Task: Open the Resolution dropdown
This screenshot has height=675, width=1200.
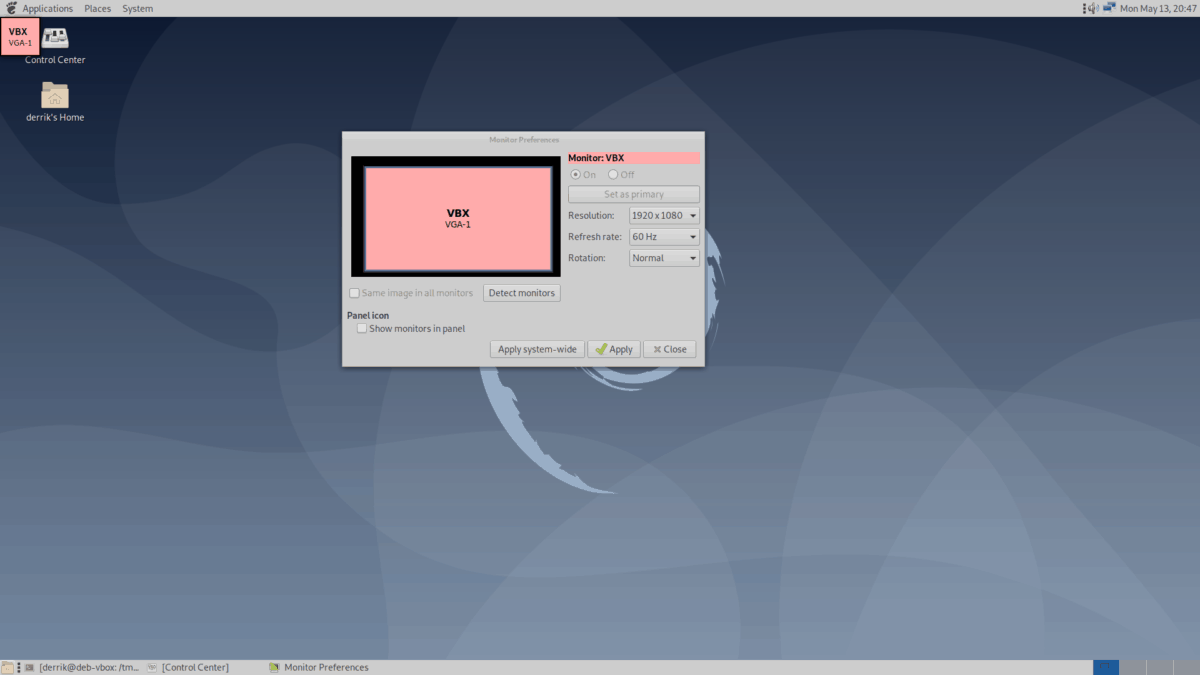Action: pos(663,215)
